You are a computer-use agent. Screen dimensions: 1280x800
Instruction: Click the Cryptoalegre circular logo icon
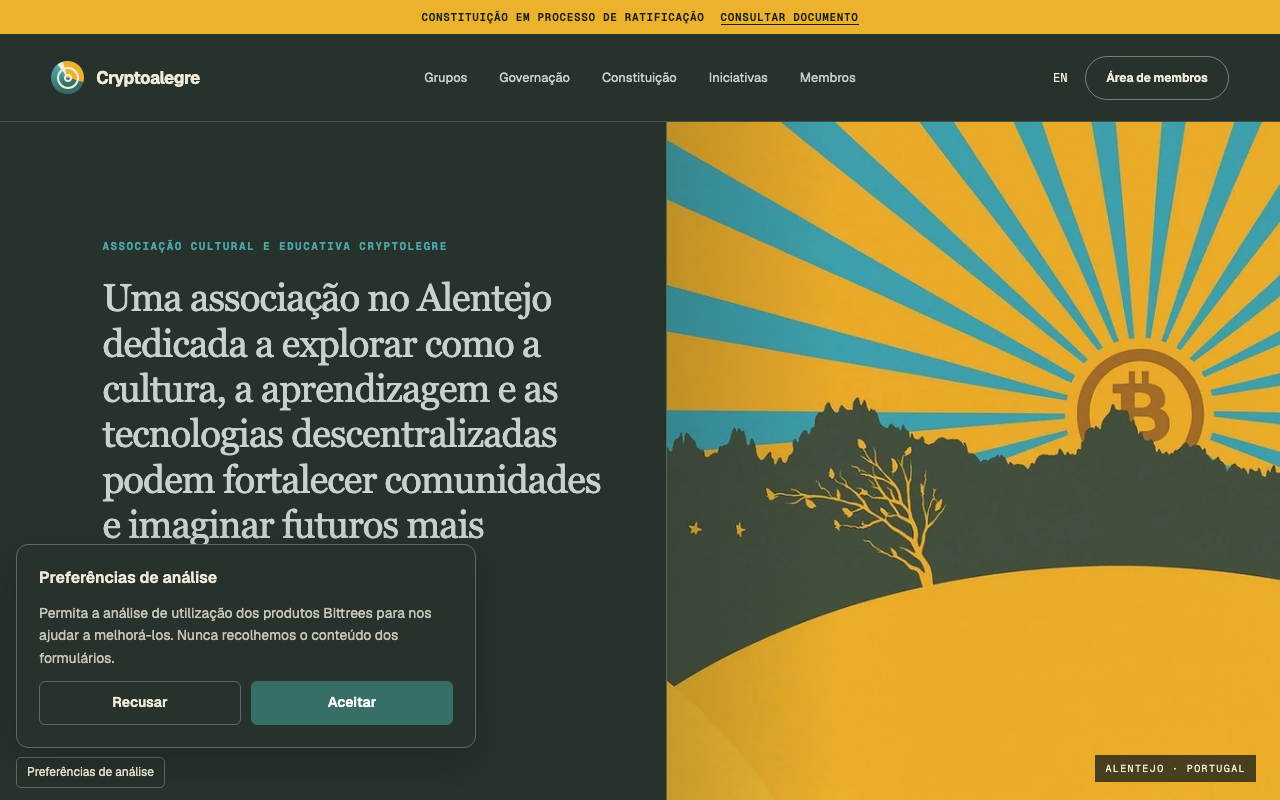[67, 77]
